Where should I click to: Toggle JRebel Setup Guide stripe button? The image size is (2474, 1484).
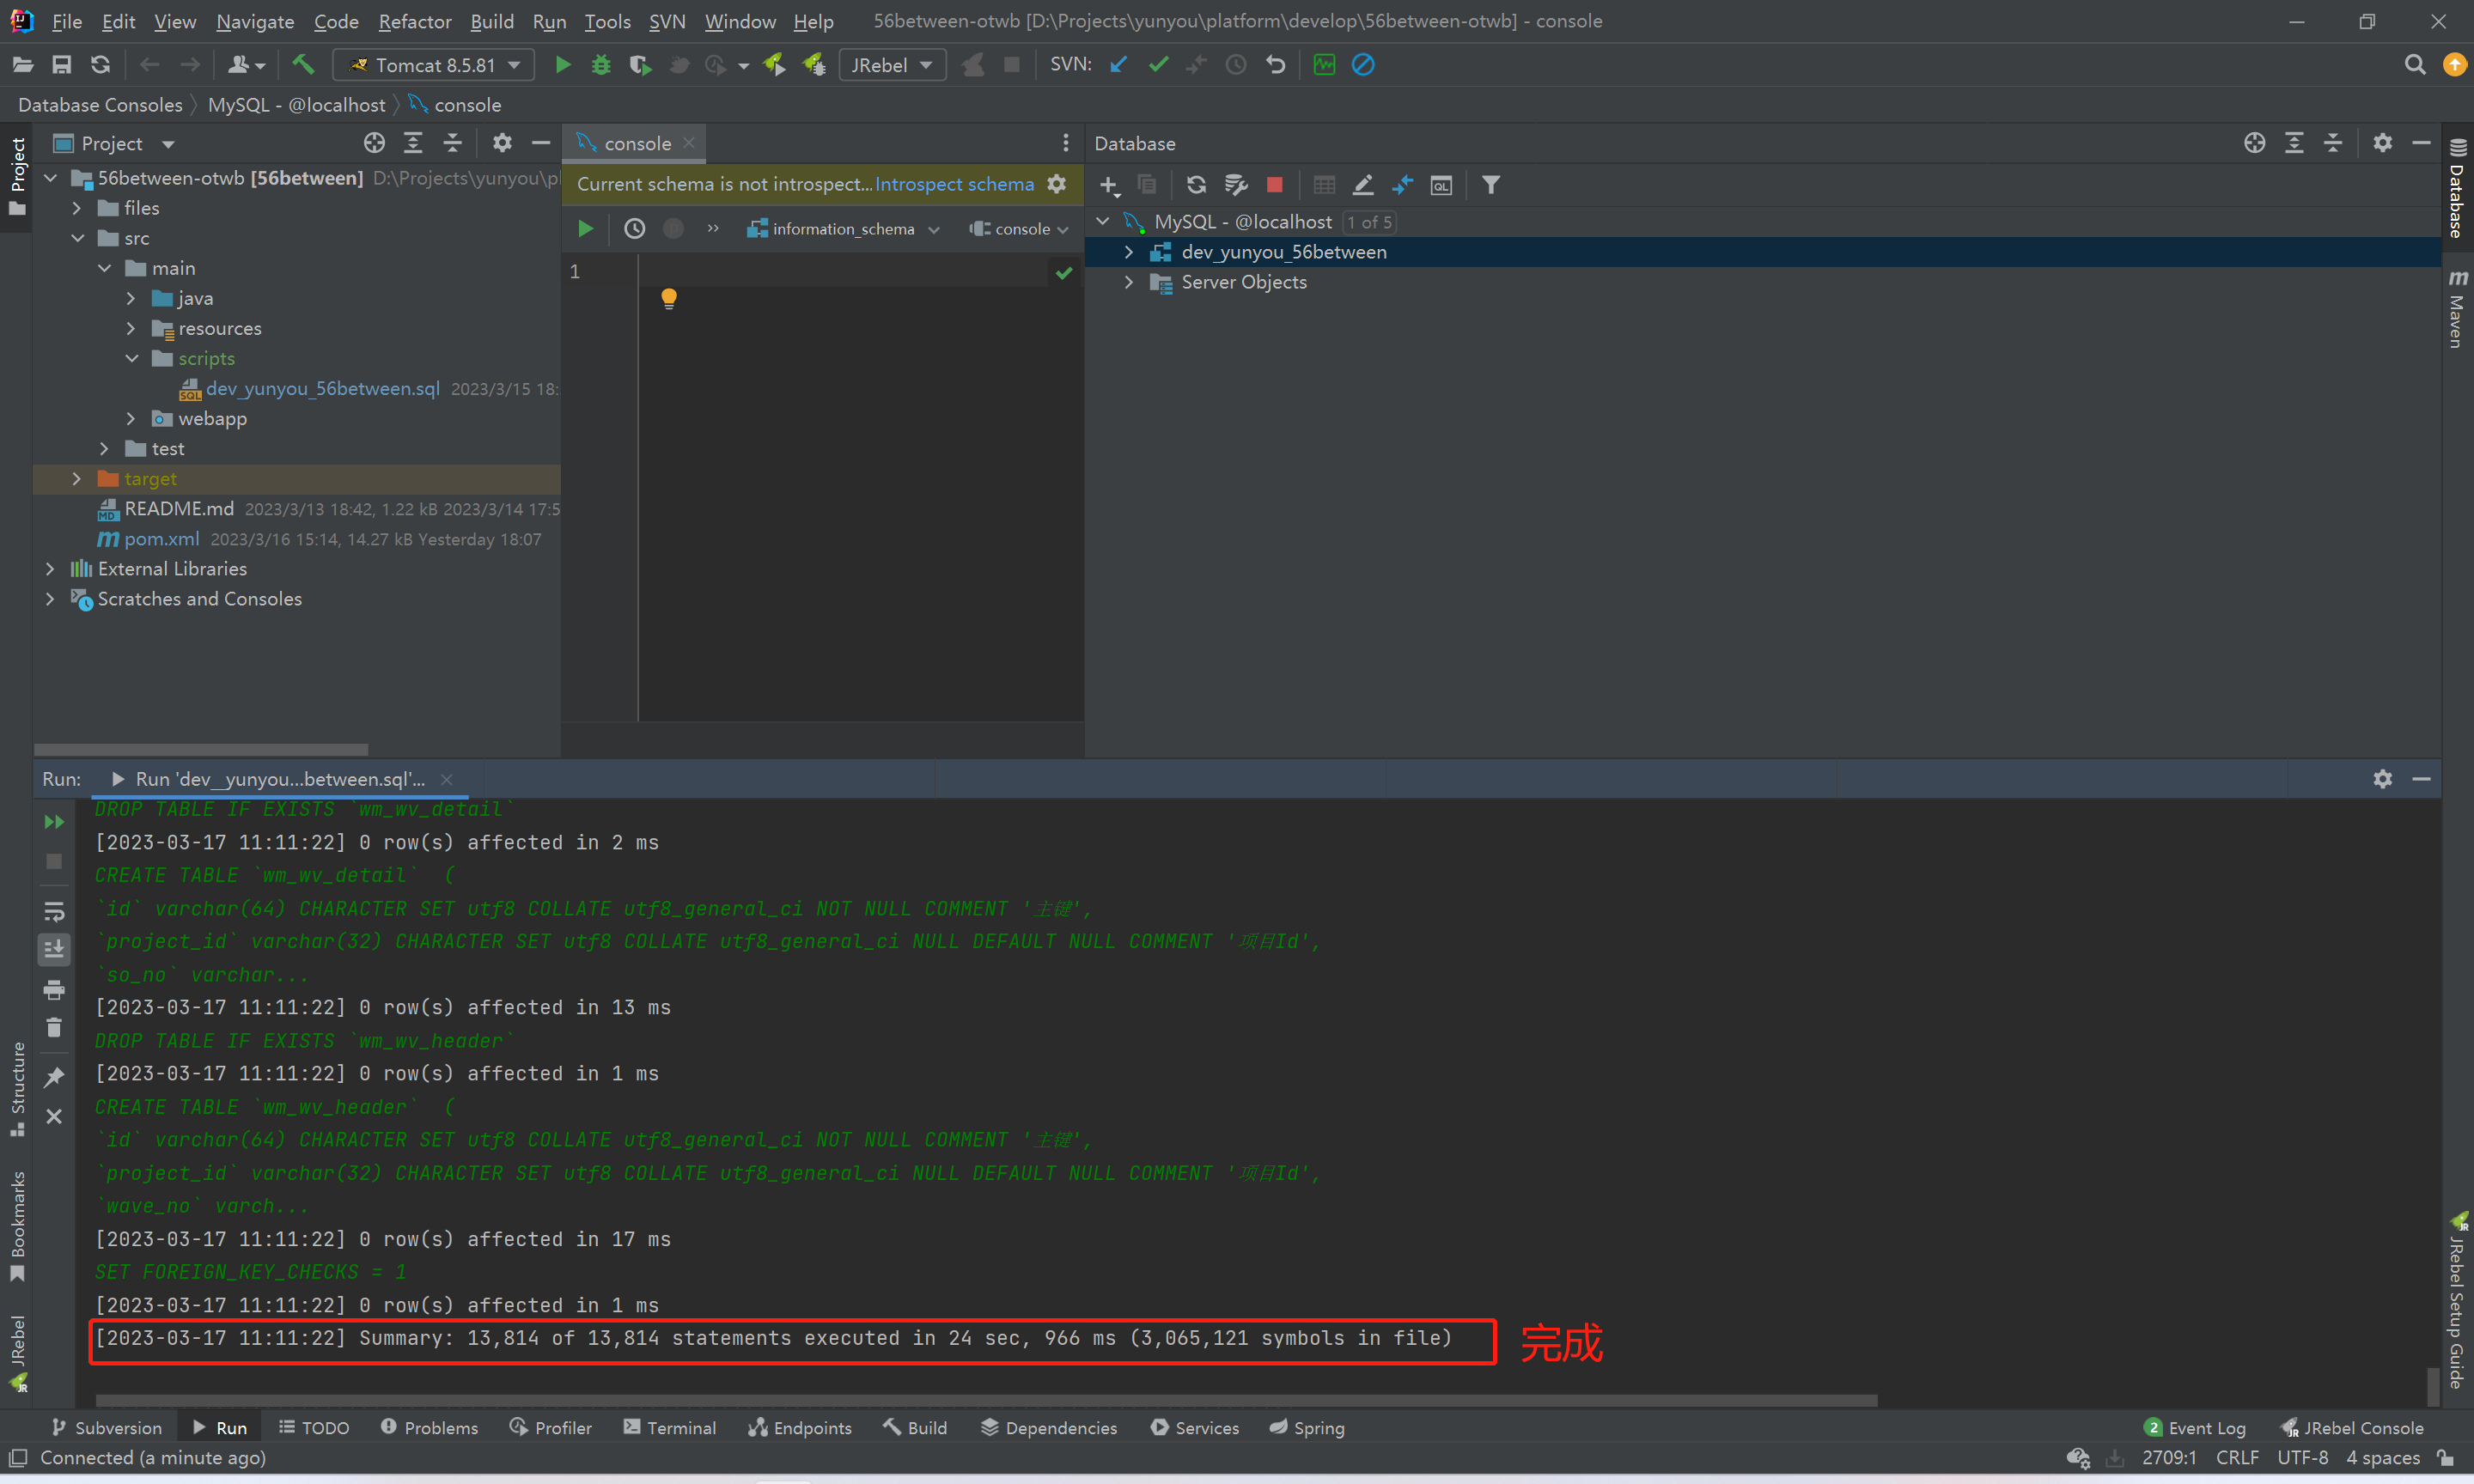(2457, 1301)
